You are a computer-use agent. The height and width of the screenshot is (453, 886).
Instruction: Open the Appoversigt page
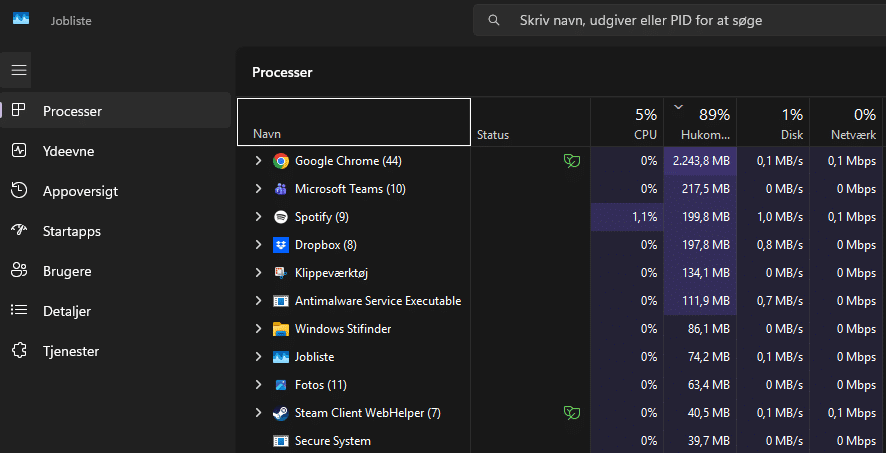pyautogui.click(x=116, y=190)
